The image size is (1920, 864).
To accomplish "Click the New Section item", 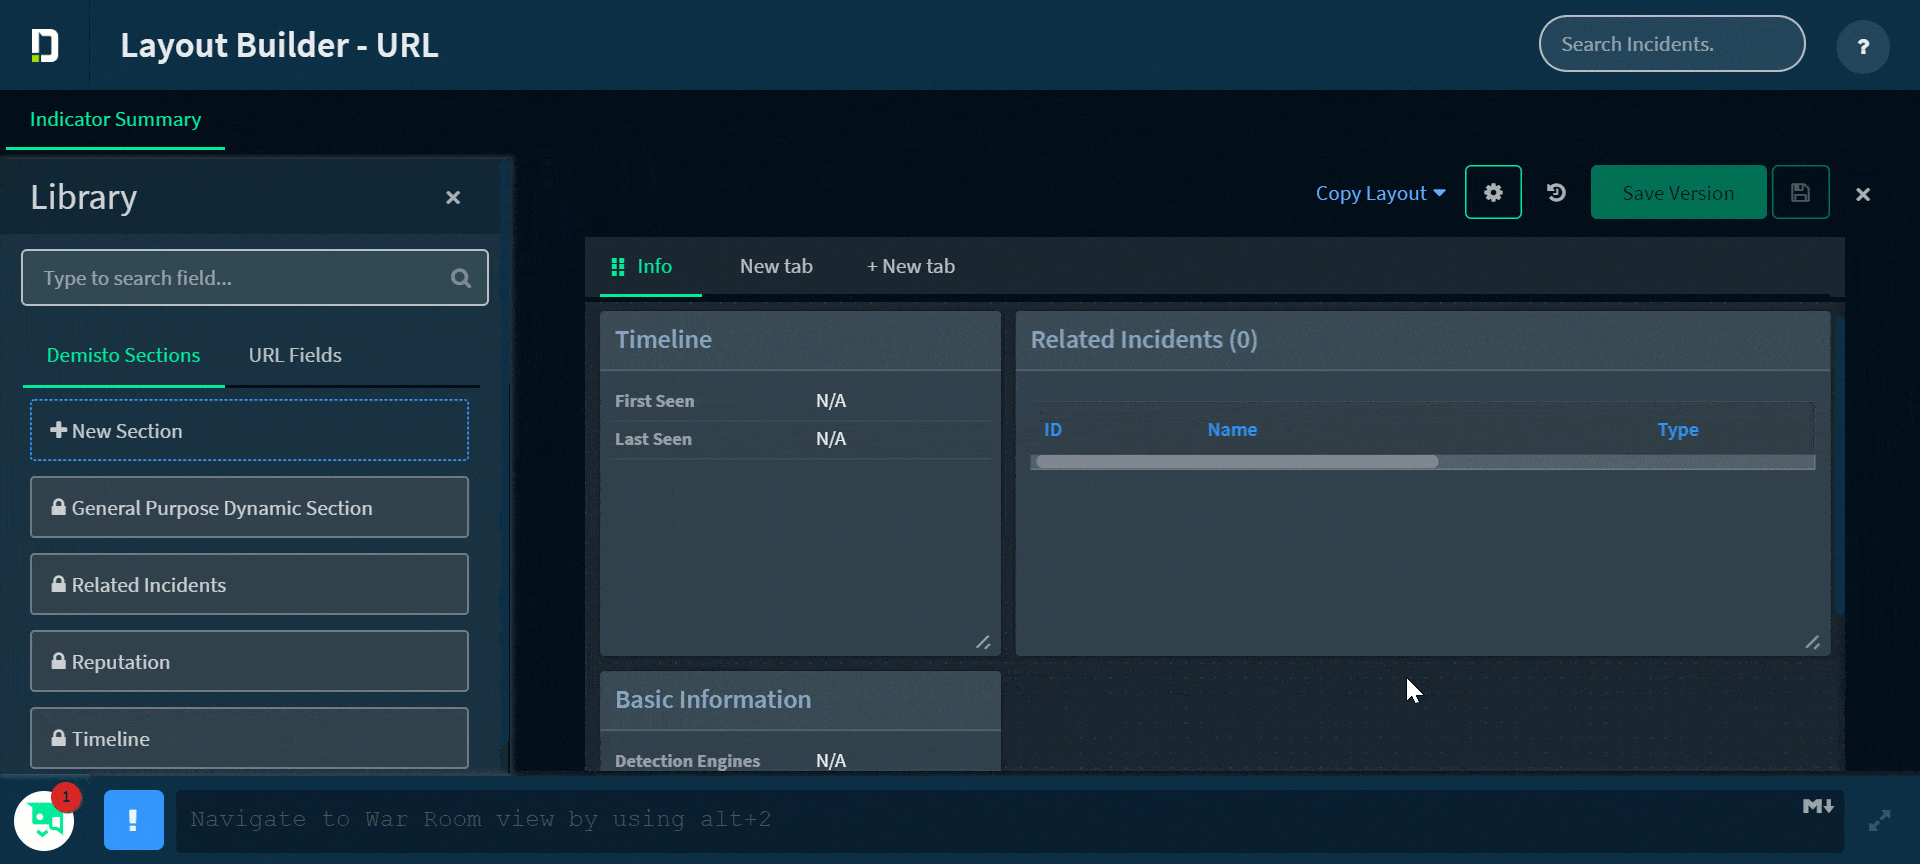I will [249, 430].
